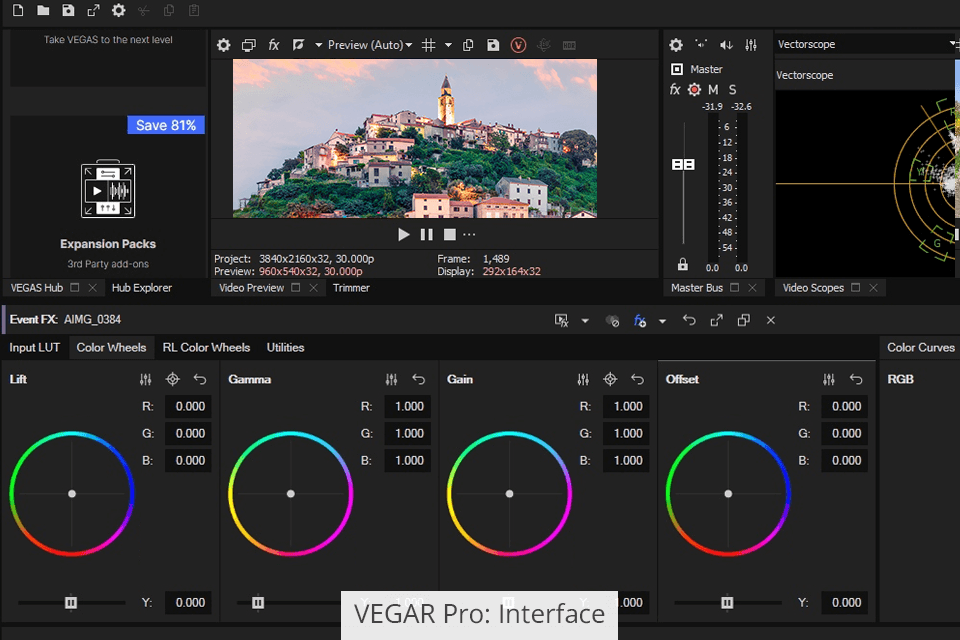Reset the Gamma color wheel
Screen dimensions: 960x640
click(419, 379)
